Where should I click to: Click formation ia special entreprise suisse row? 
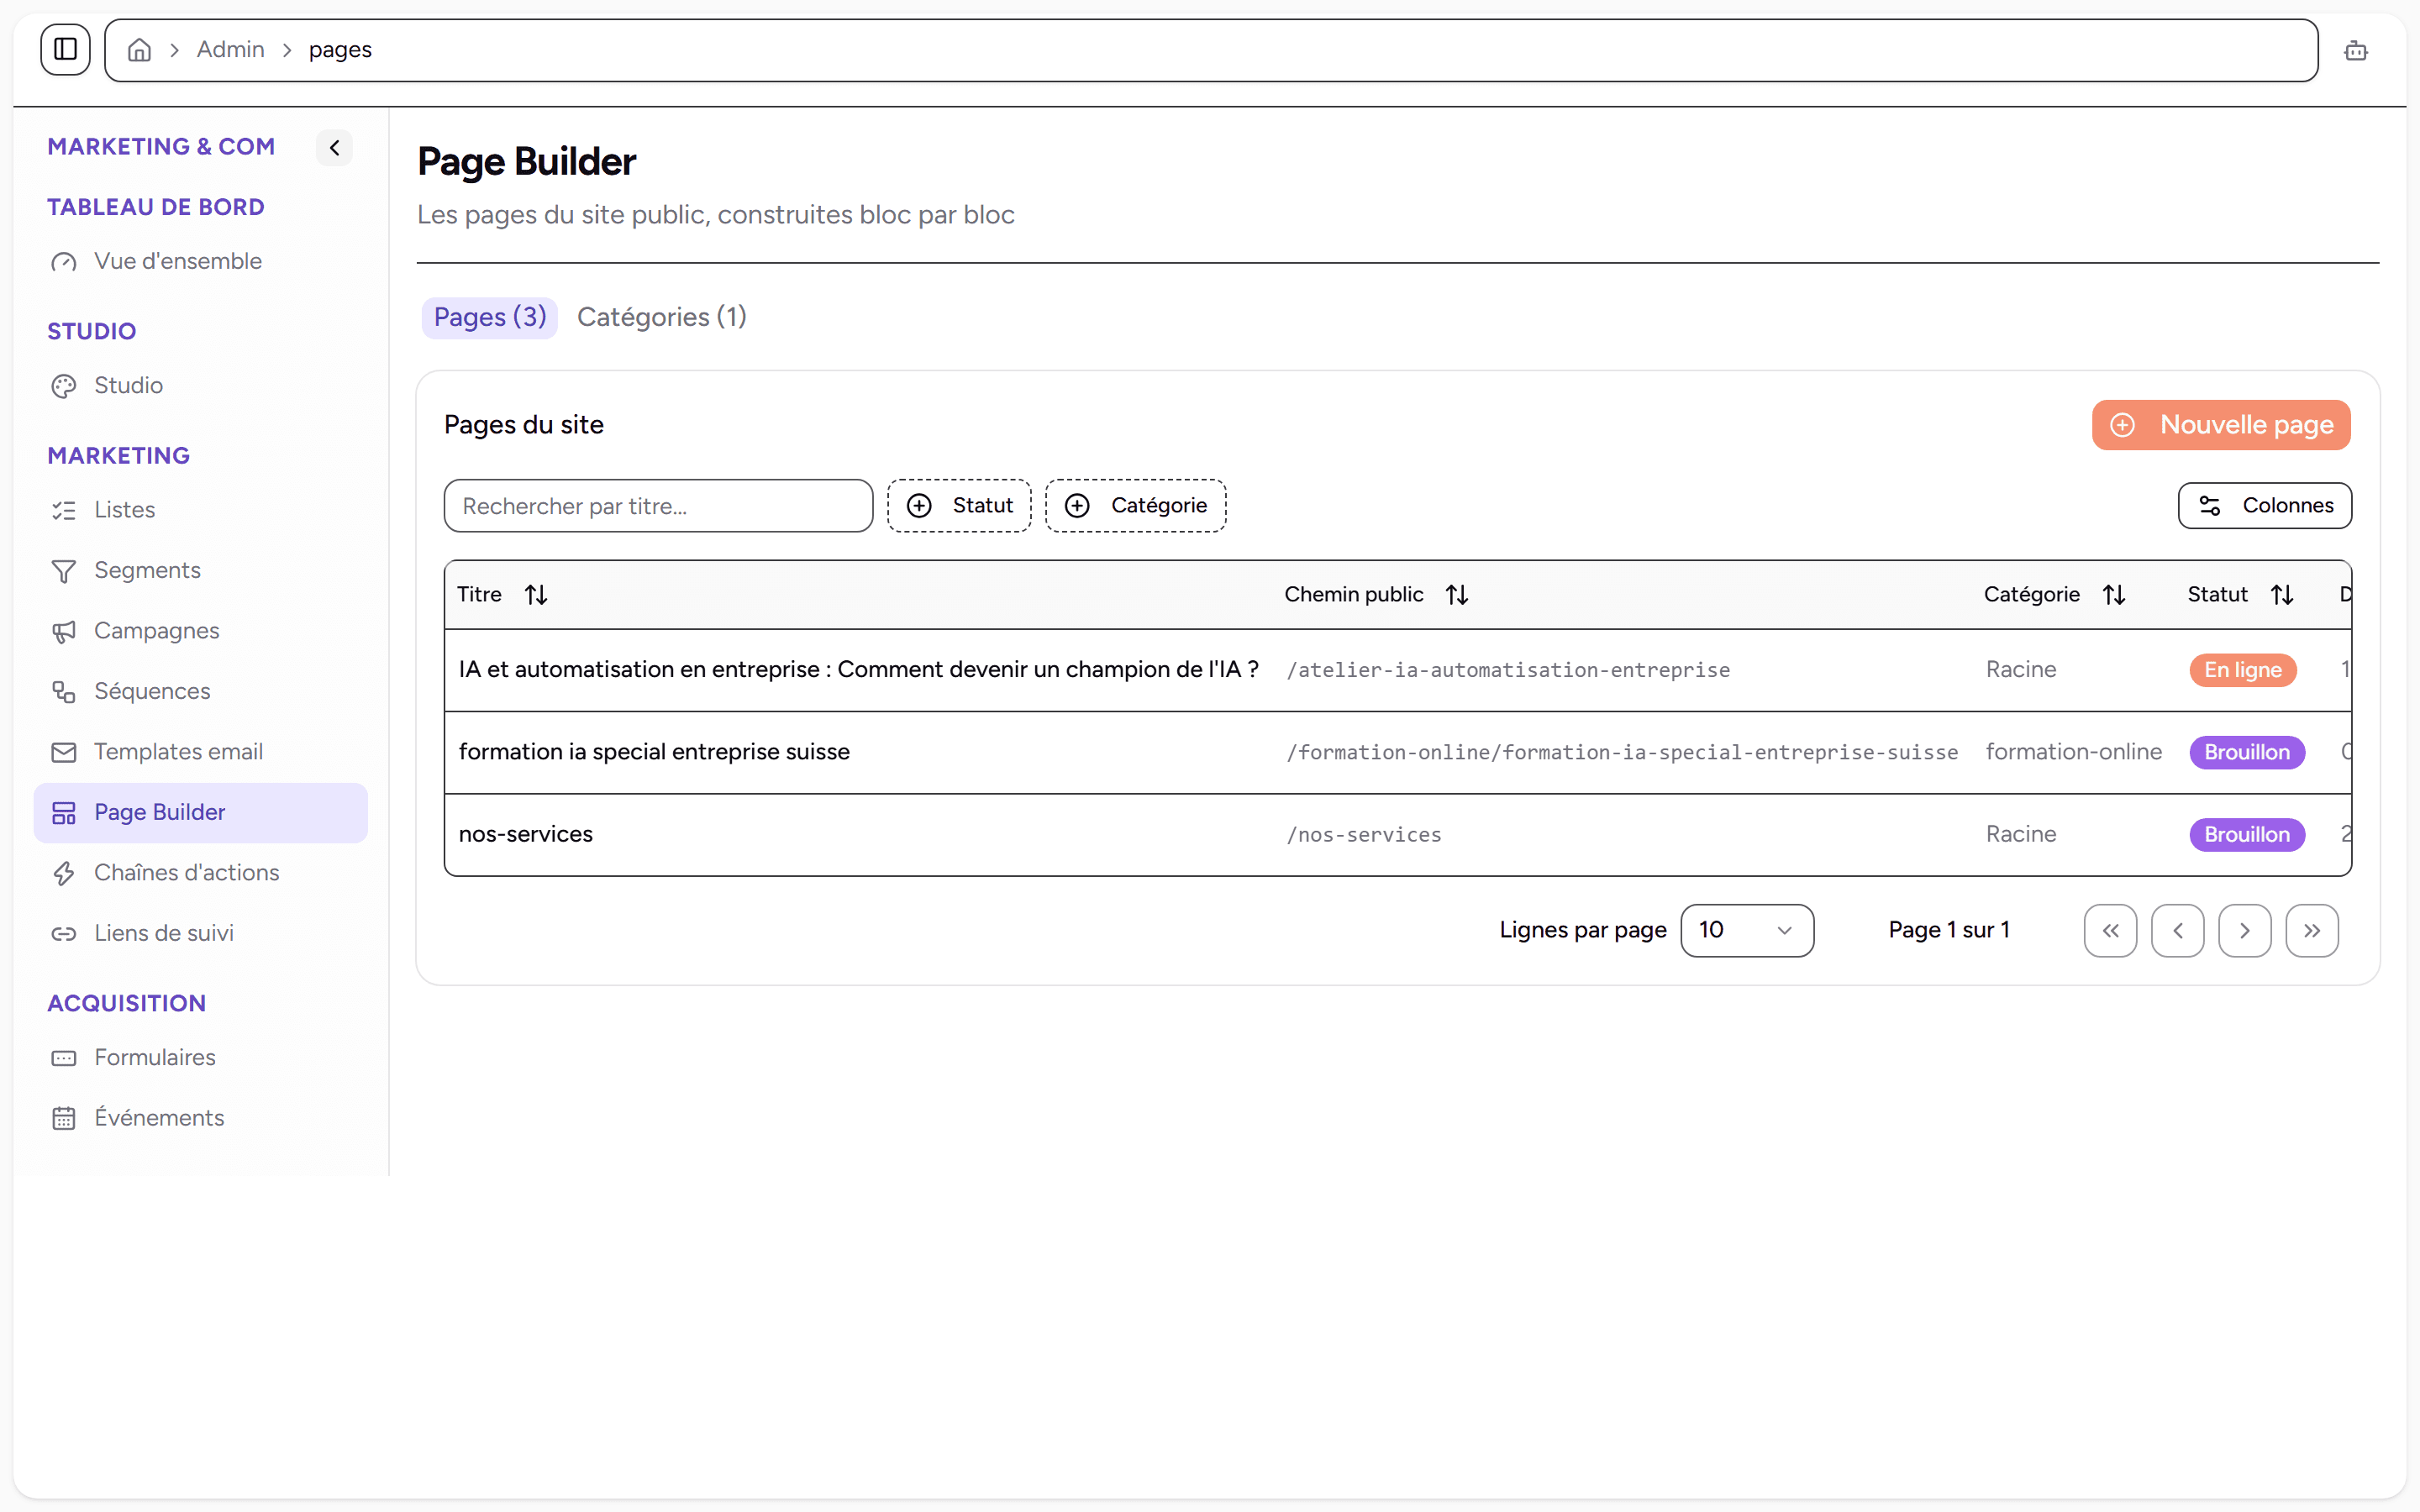pos(1397,753)
